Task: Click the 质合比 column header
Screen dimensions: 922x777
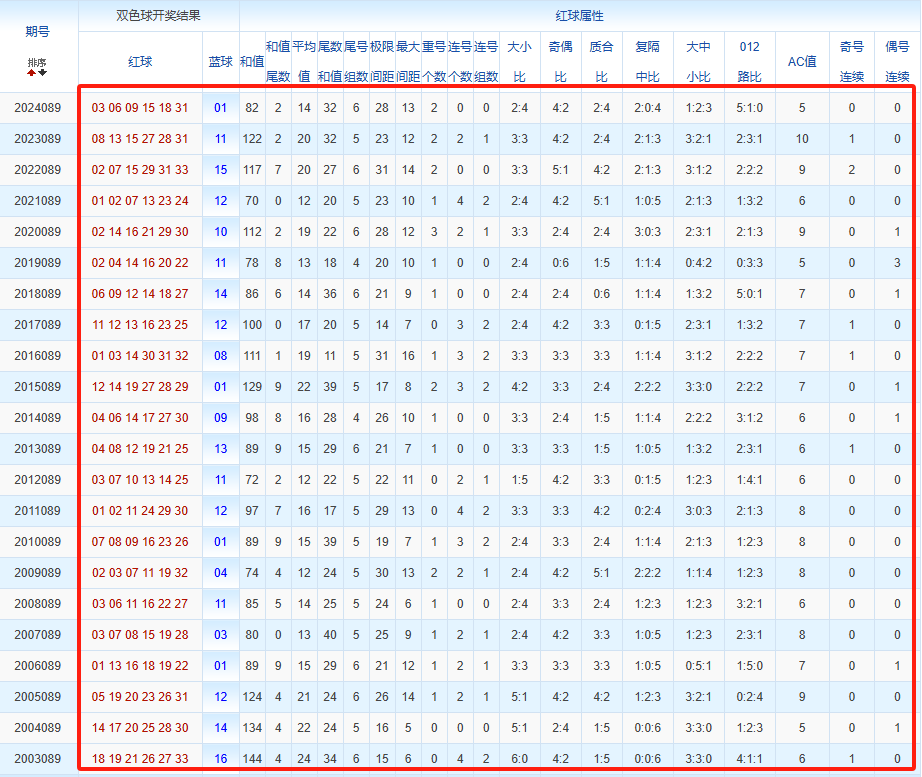Action: click(601, 61)
